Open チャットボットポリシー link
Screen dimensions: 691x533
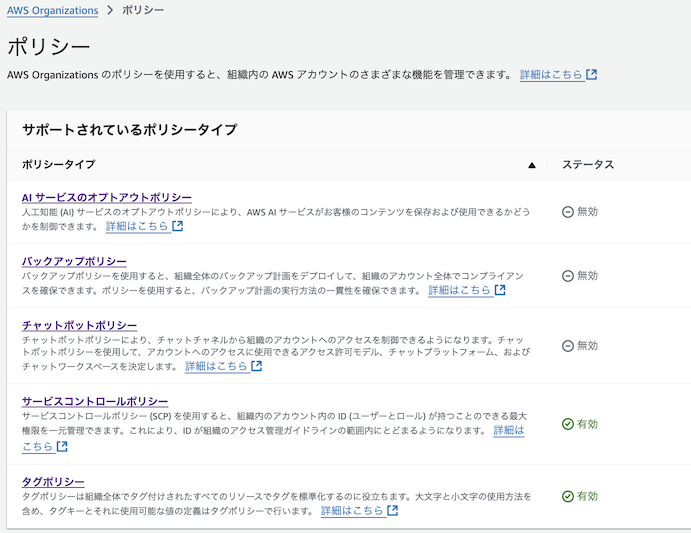tap(79, 325)
